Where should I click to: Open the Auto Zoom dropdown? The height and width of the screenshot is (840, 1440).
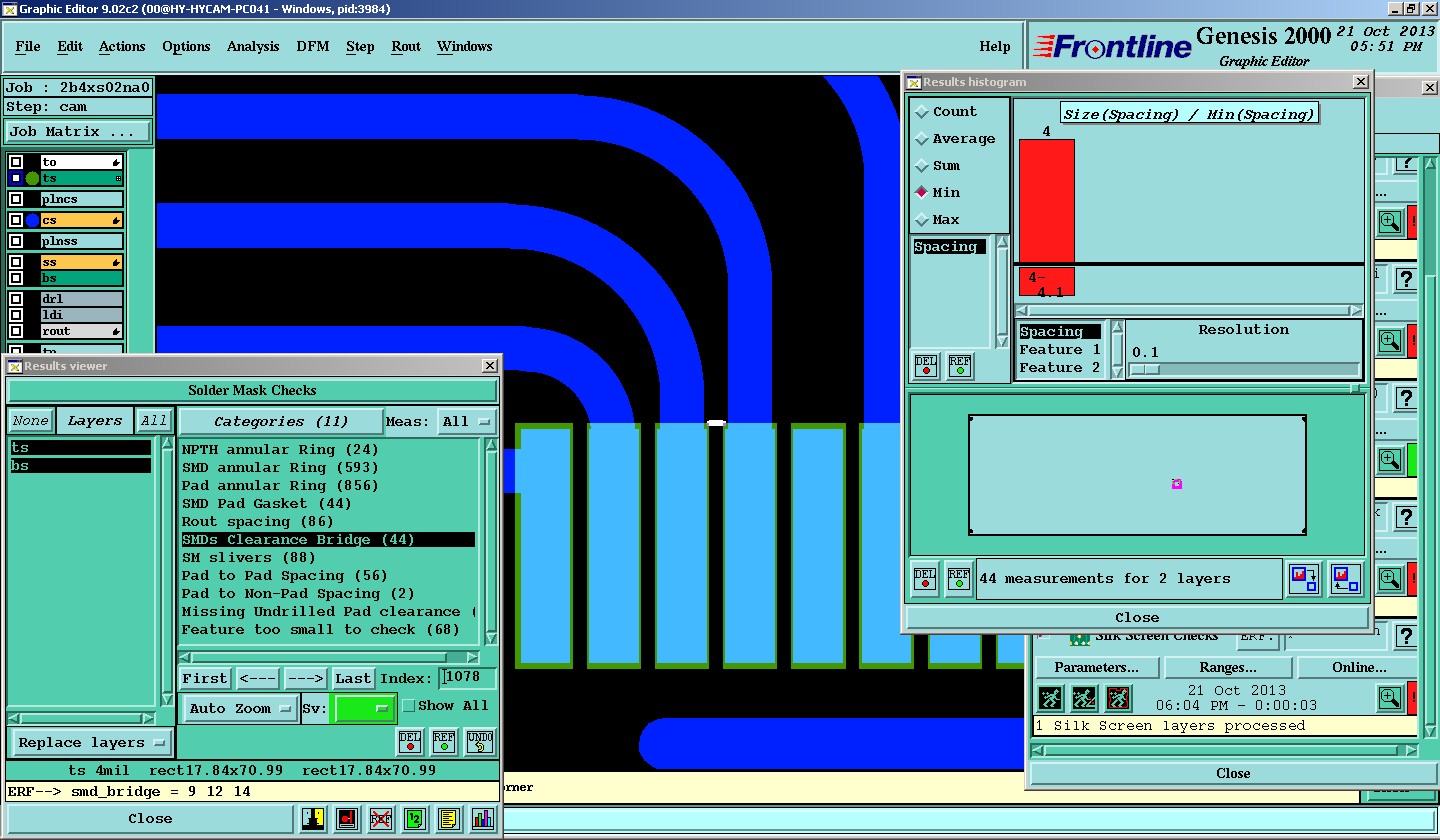click(239, 709)
